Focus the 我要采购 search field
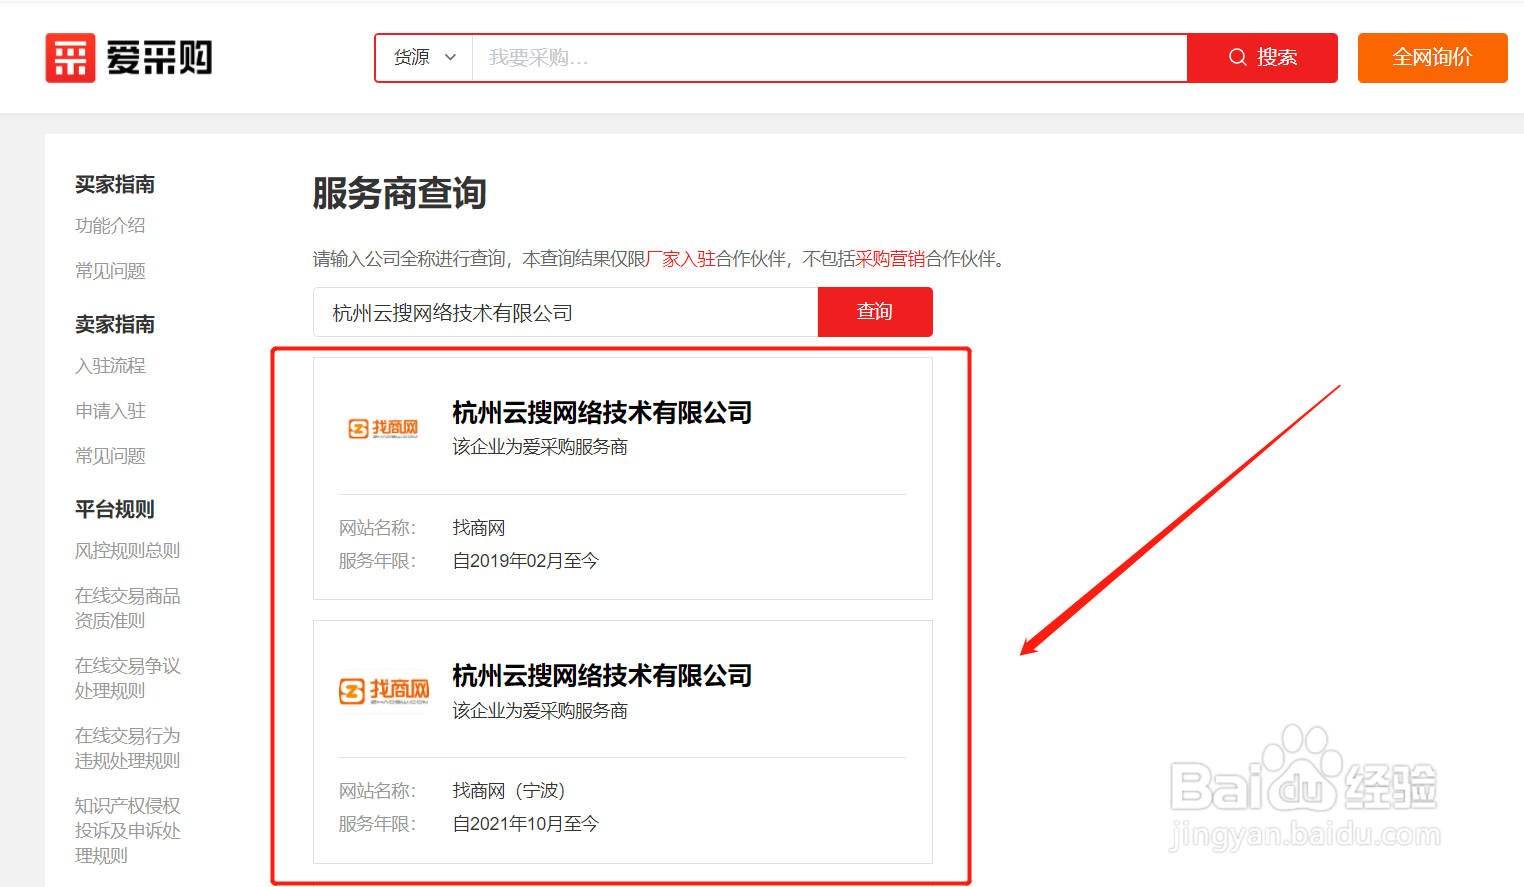Screen dimensions: 1524x887 [829, 58]
